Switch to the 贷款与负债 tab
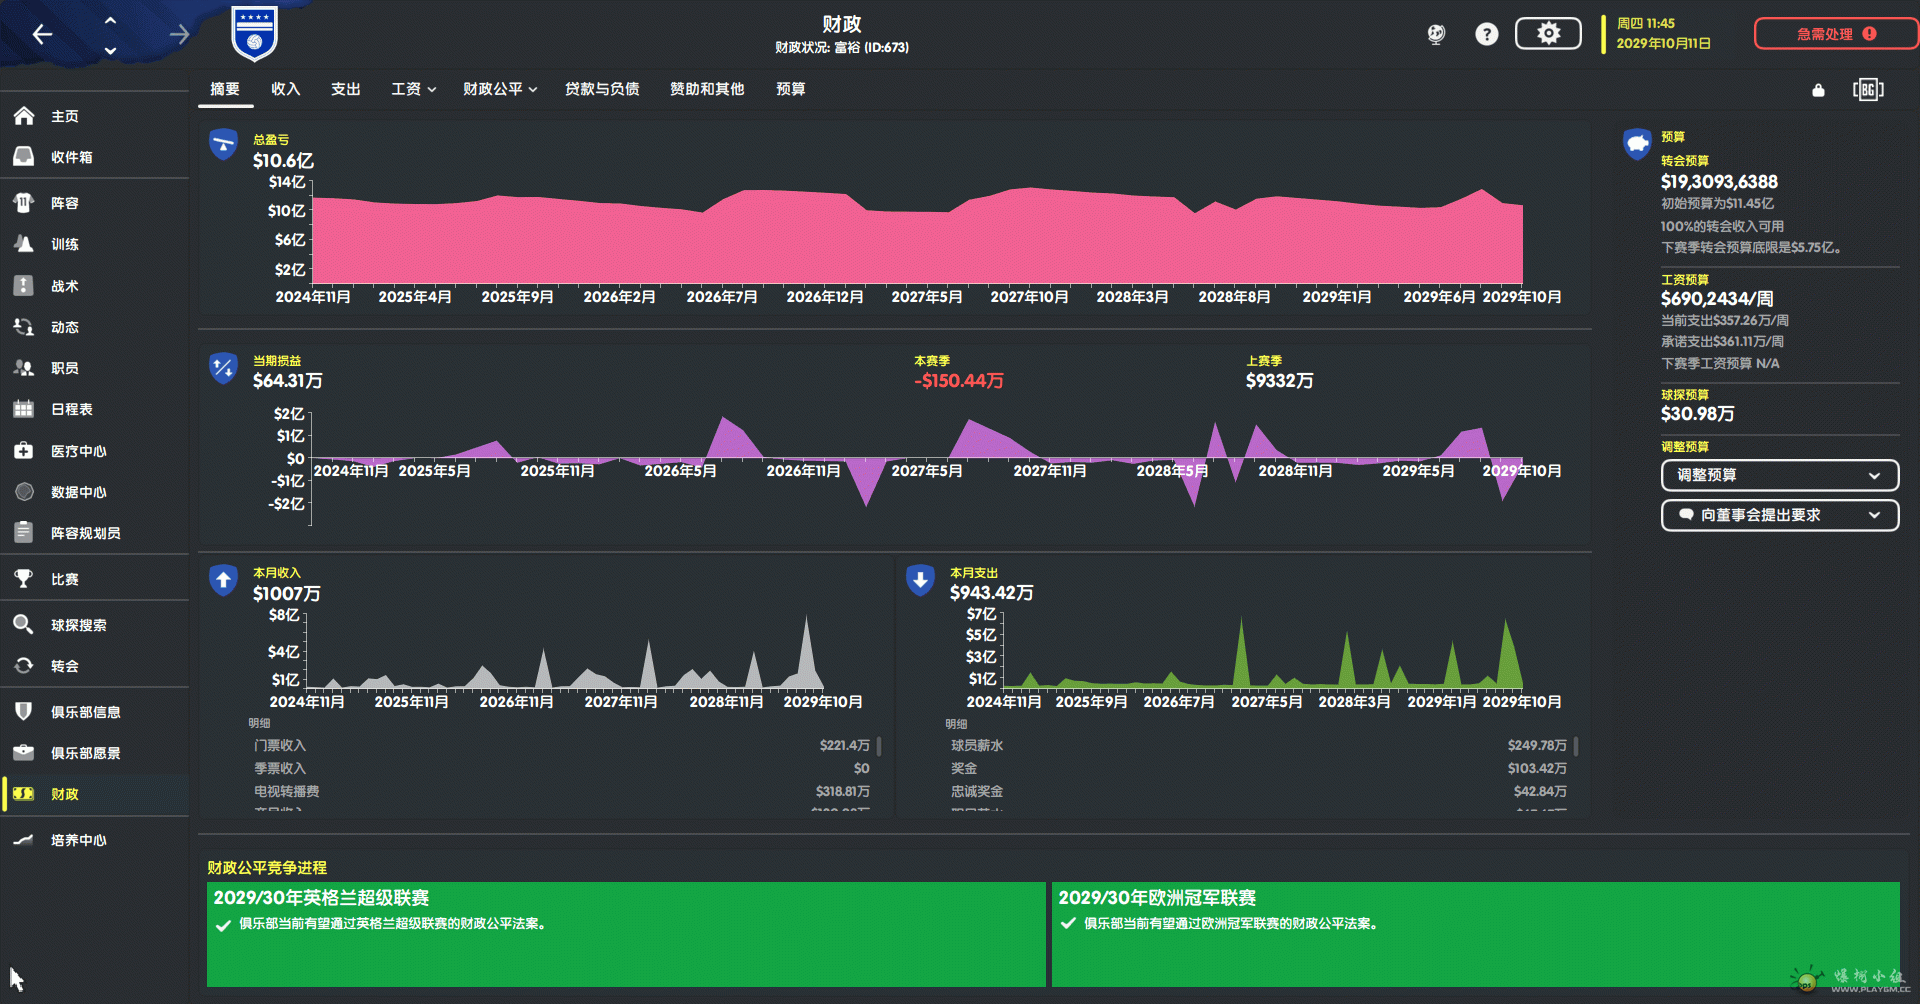 click(602, 89)
